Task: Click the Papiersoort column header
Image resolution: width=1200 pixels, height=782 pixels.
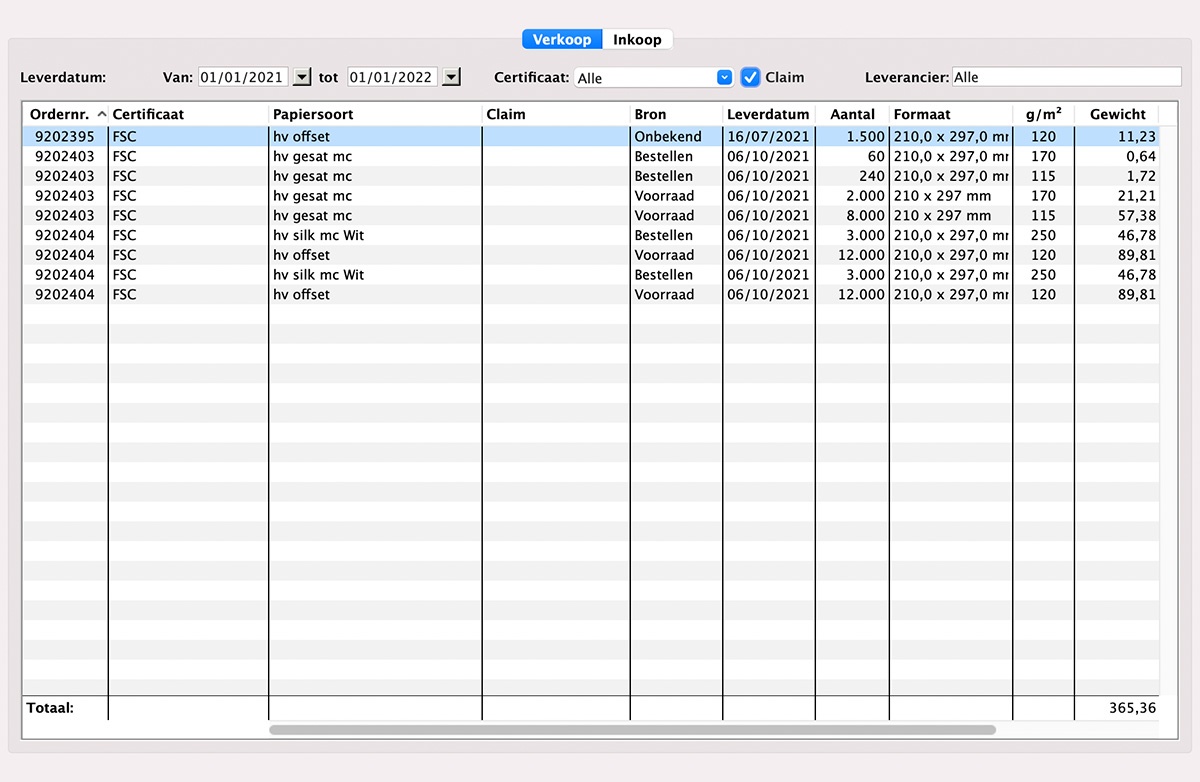Action: pos(375,114)
